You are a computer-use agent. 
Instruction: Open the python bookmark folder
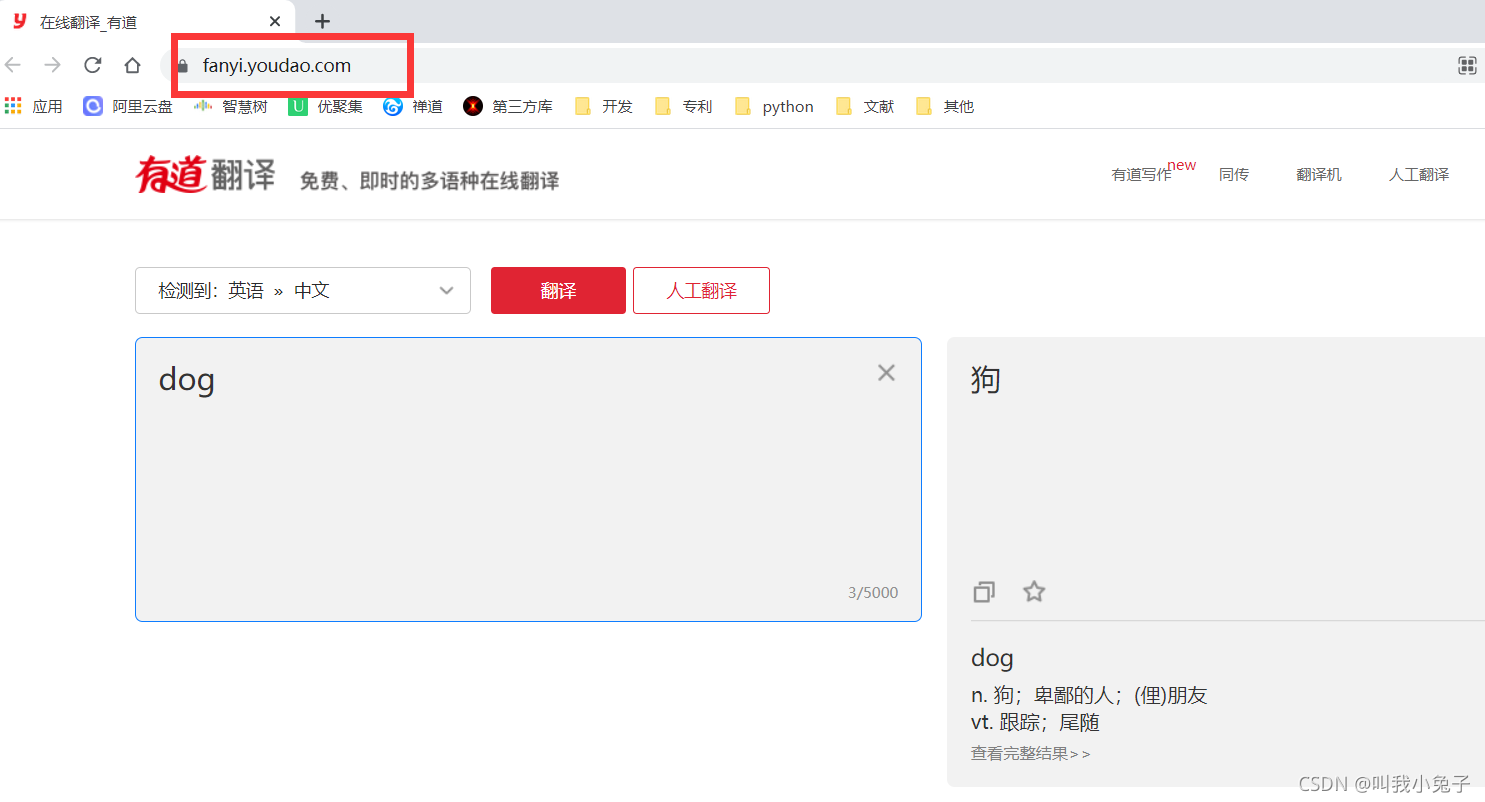pyautogui.click(x=774, y=106)
